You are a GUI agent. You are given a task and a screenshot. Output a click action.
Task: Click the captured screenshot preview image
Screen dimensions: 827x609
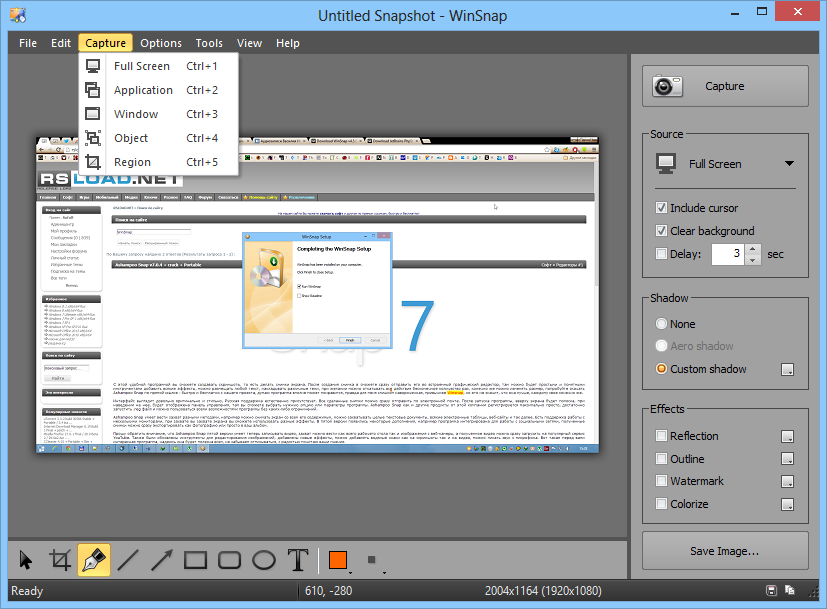point(318,295)
